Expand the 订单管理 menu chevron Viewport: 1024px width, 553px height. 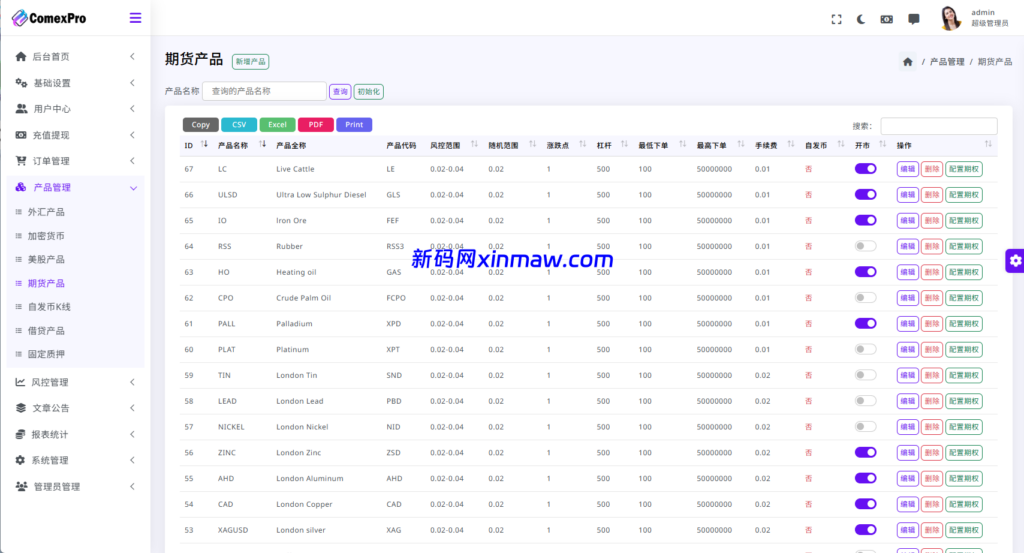pos(133,161)
